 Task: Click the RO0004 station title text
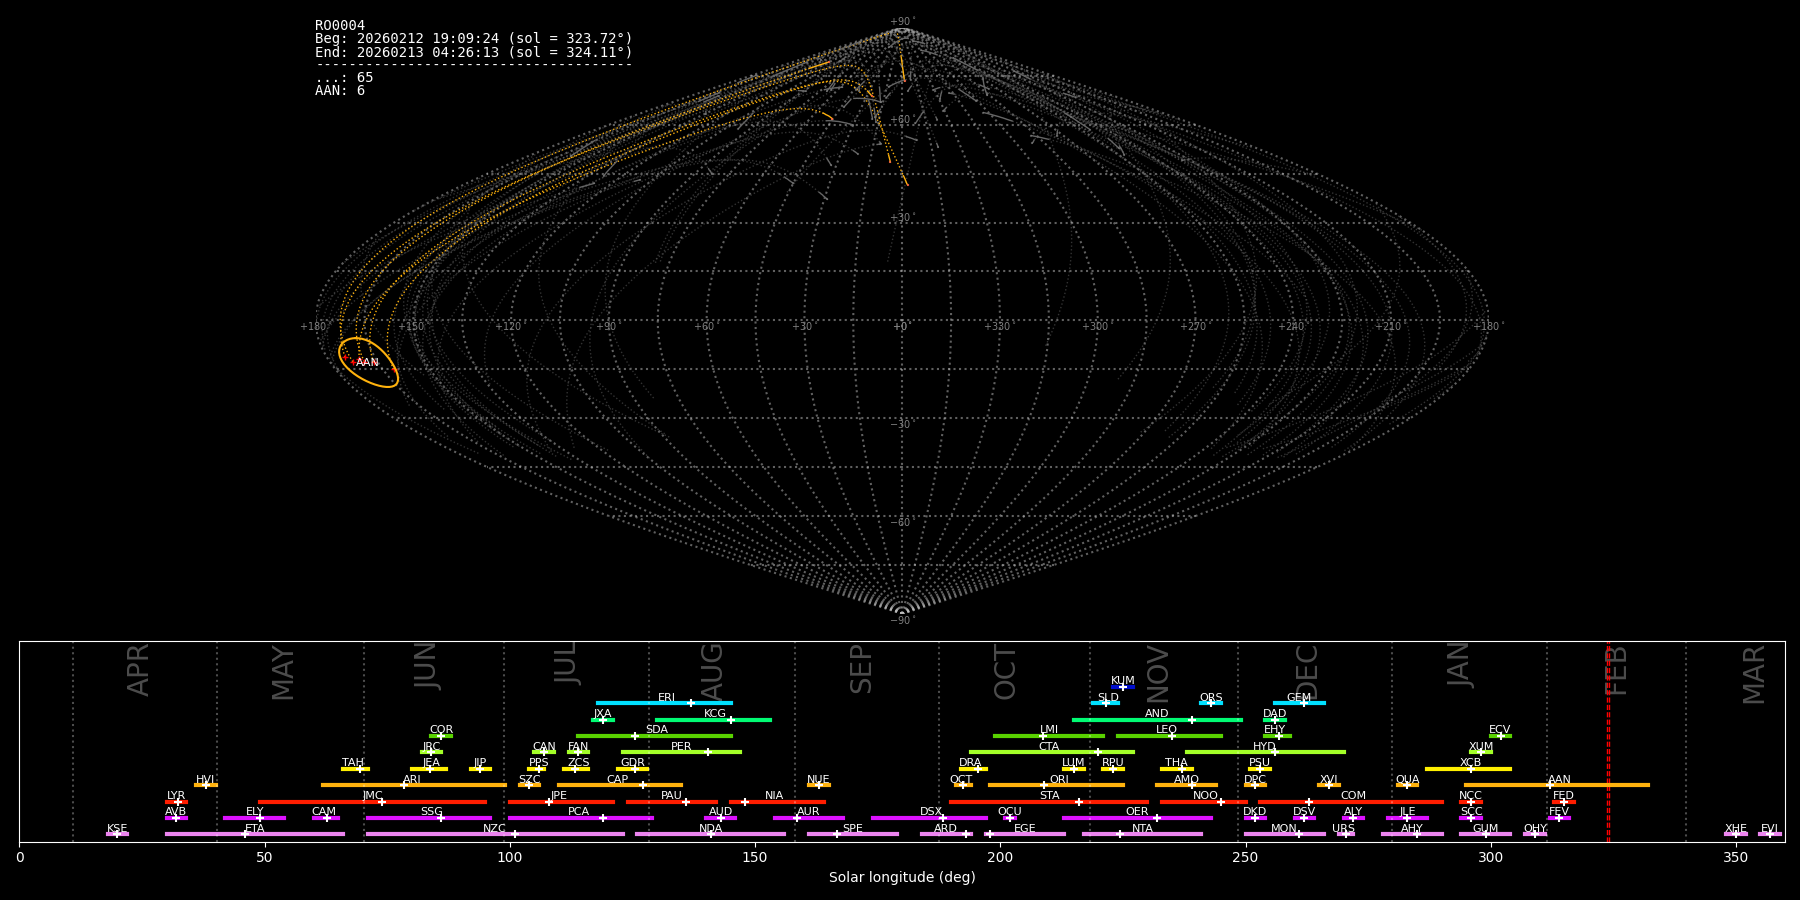(x=340, y=26)
